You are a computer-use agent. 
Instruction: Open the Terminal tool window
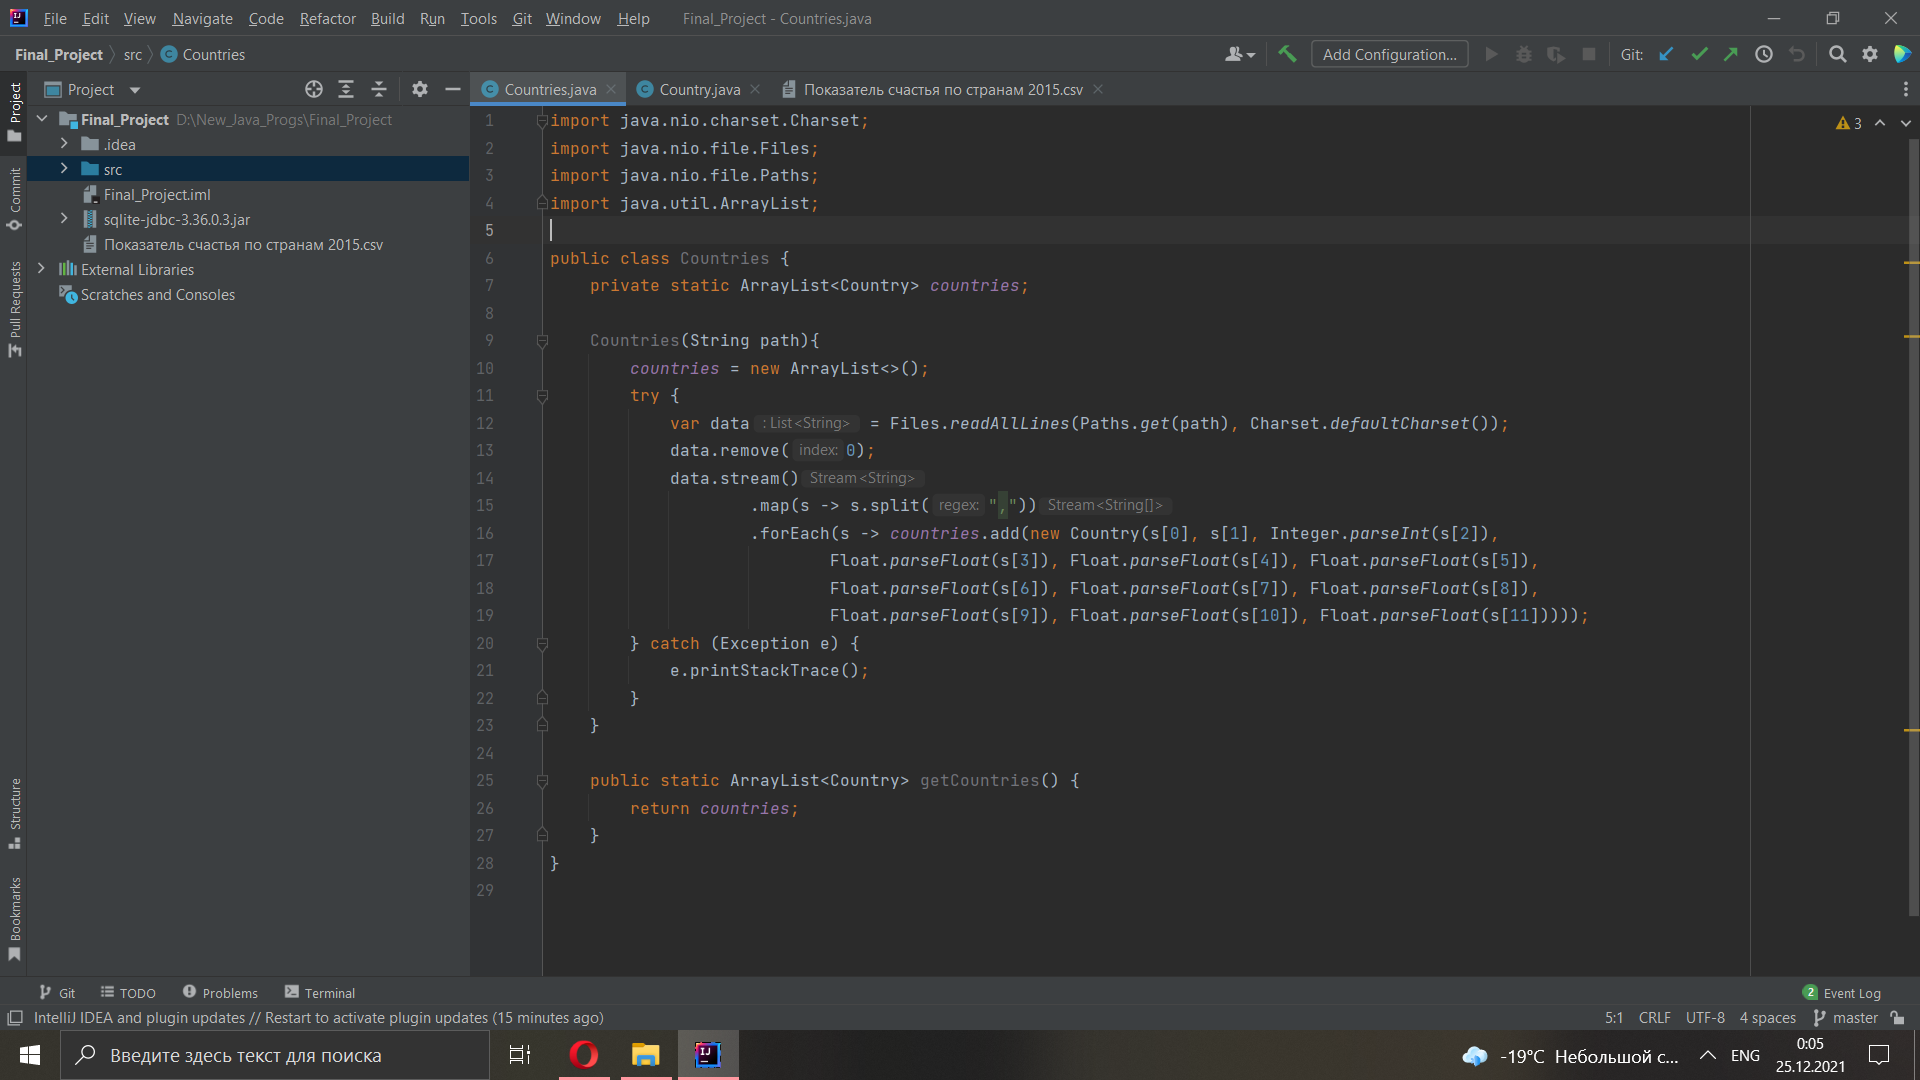pos(320,992)
